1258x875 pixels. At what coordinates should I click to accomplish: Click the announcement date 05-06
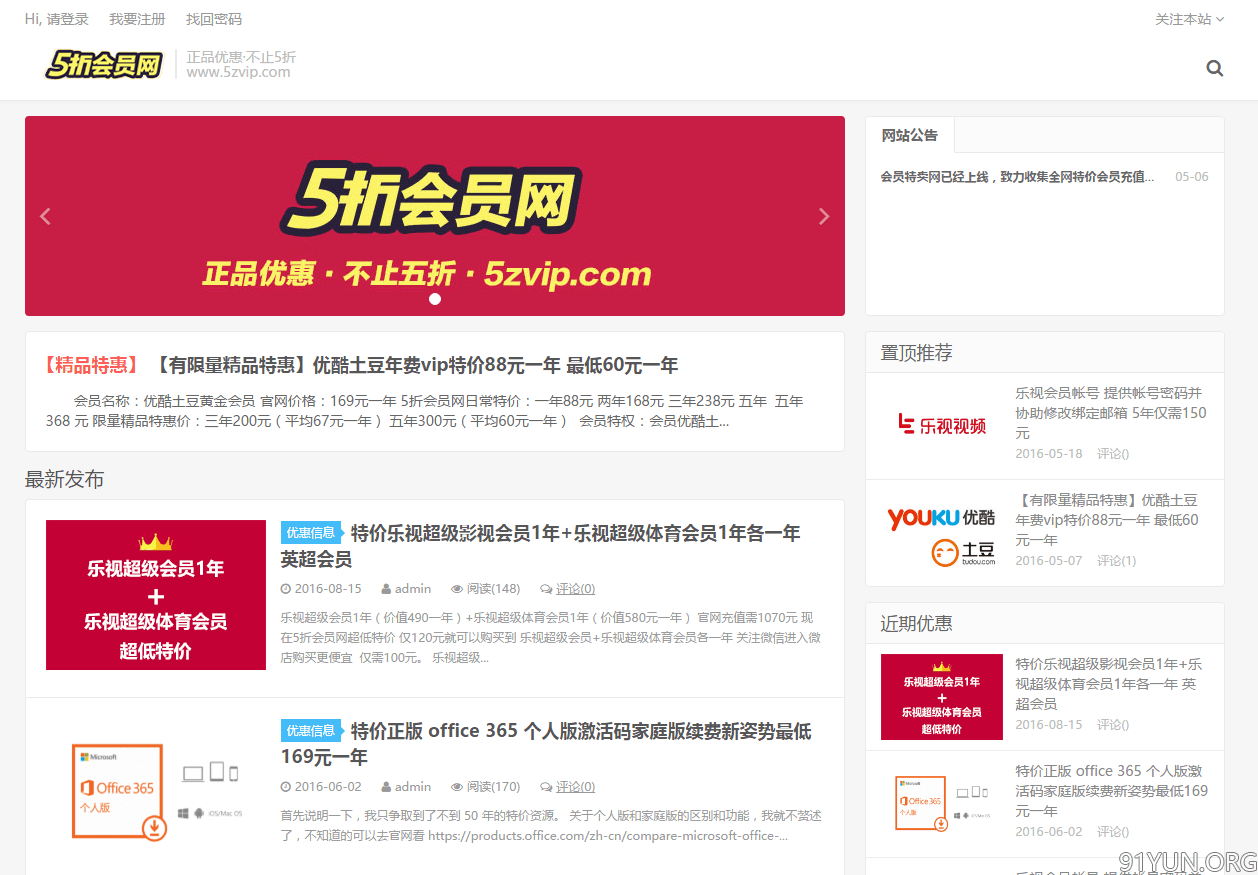(x=1192, y=177)
